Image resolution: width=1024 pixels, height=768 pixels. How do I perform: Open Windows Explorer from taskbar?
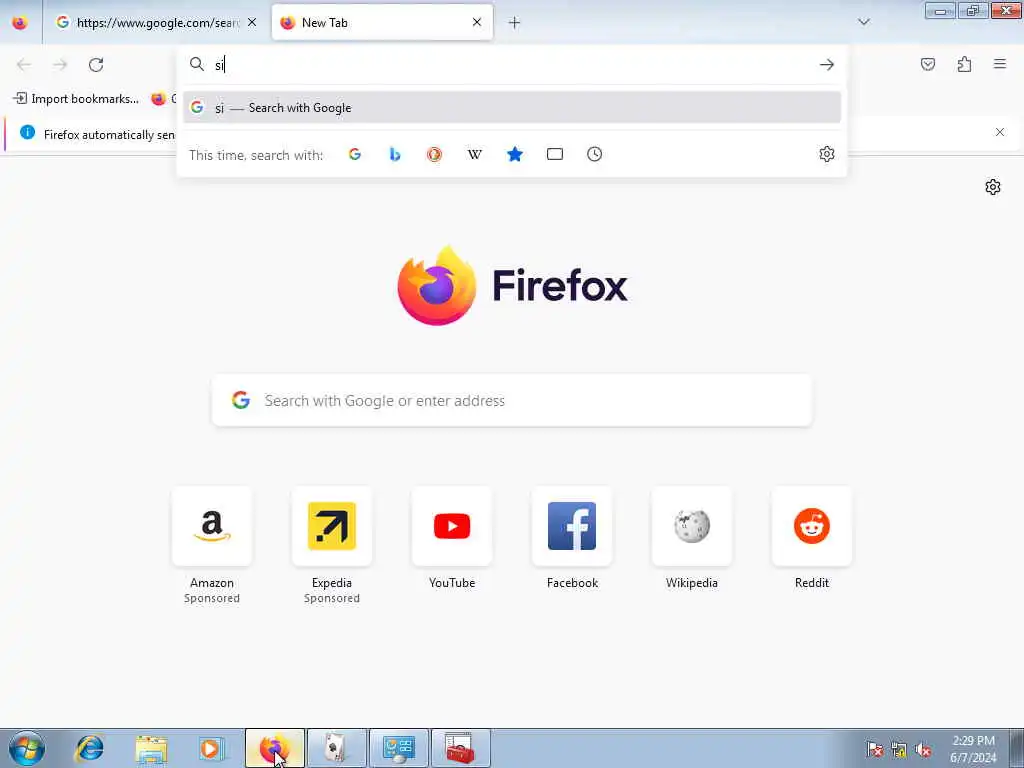coord(152,748)
